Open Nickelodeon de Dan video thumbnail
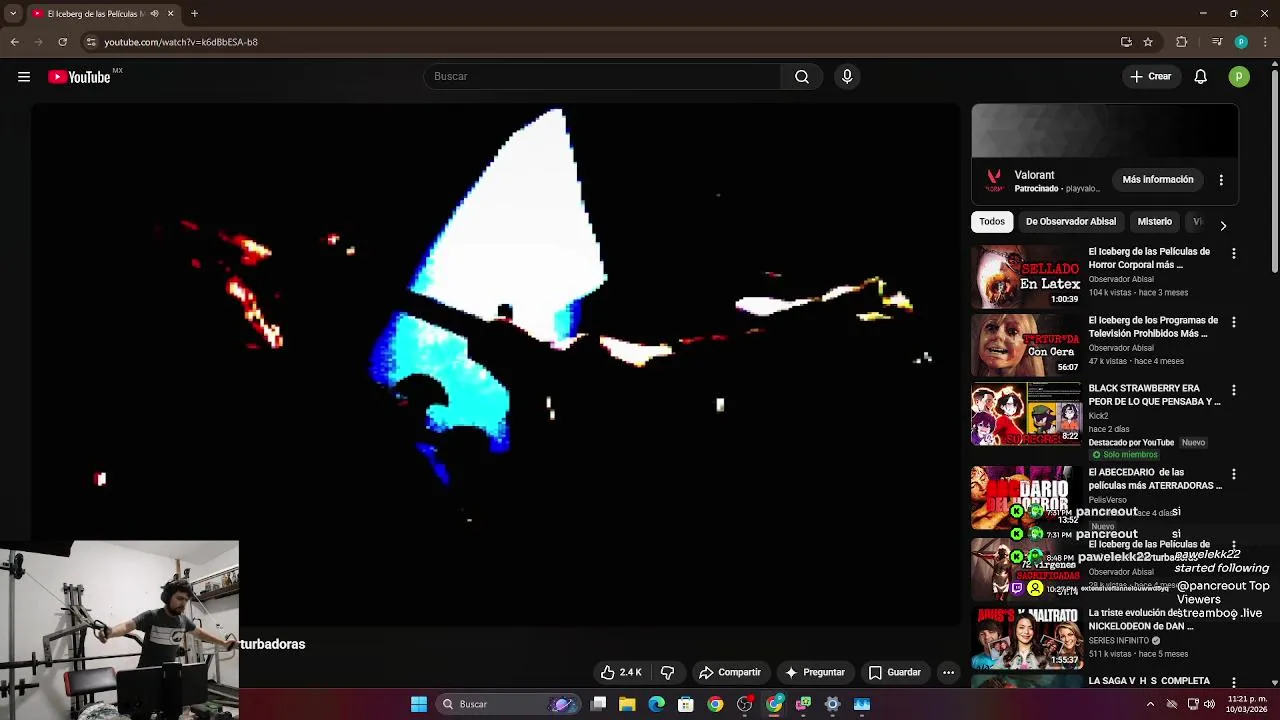This screenshot has width=1280, height=720. (1026, 638)
